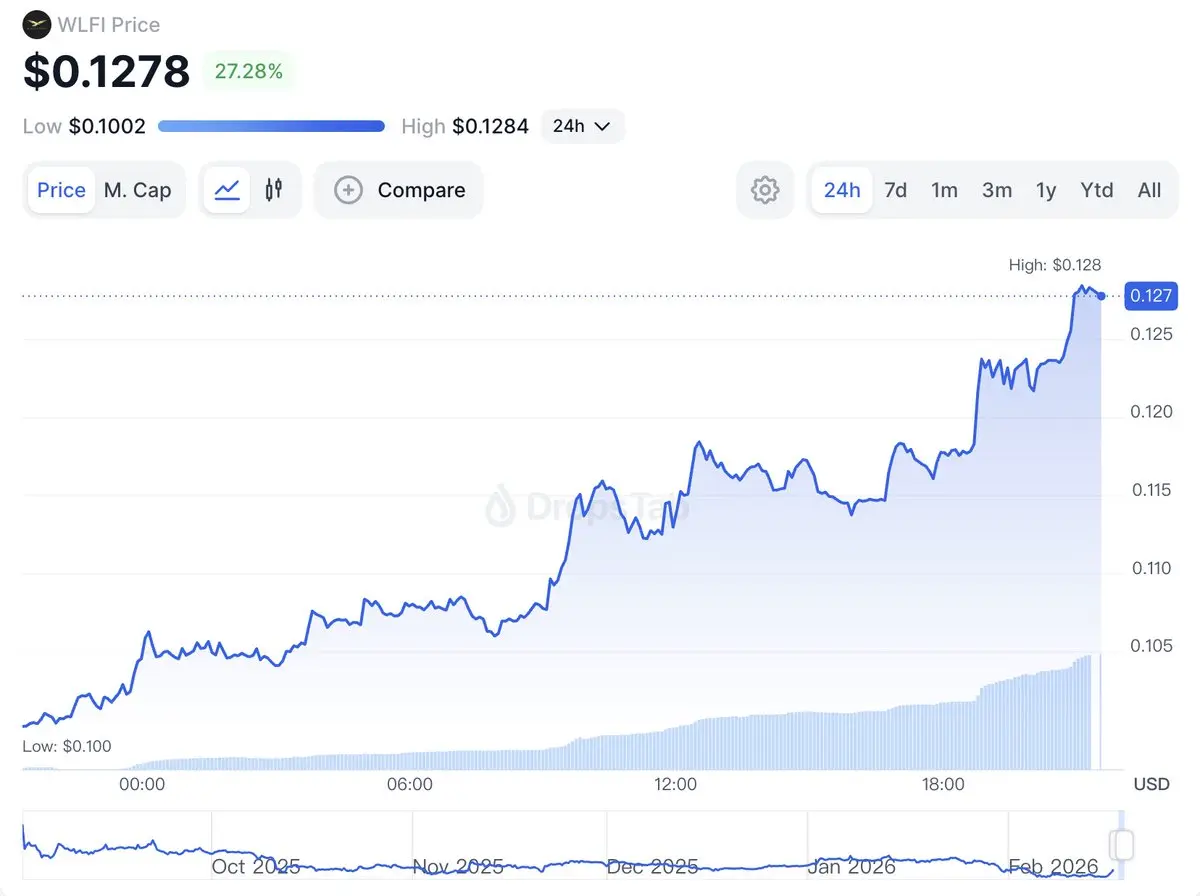Click the 0.115 price axis label
This screenshot has height=896, width=1200.
(1151, 490)
